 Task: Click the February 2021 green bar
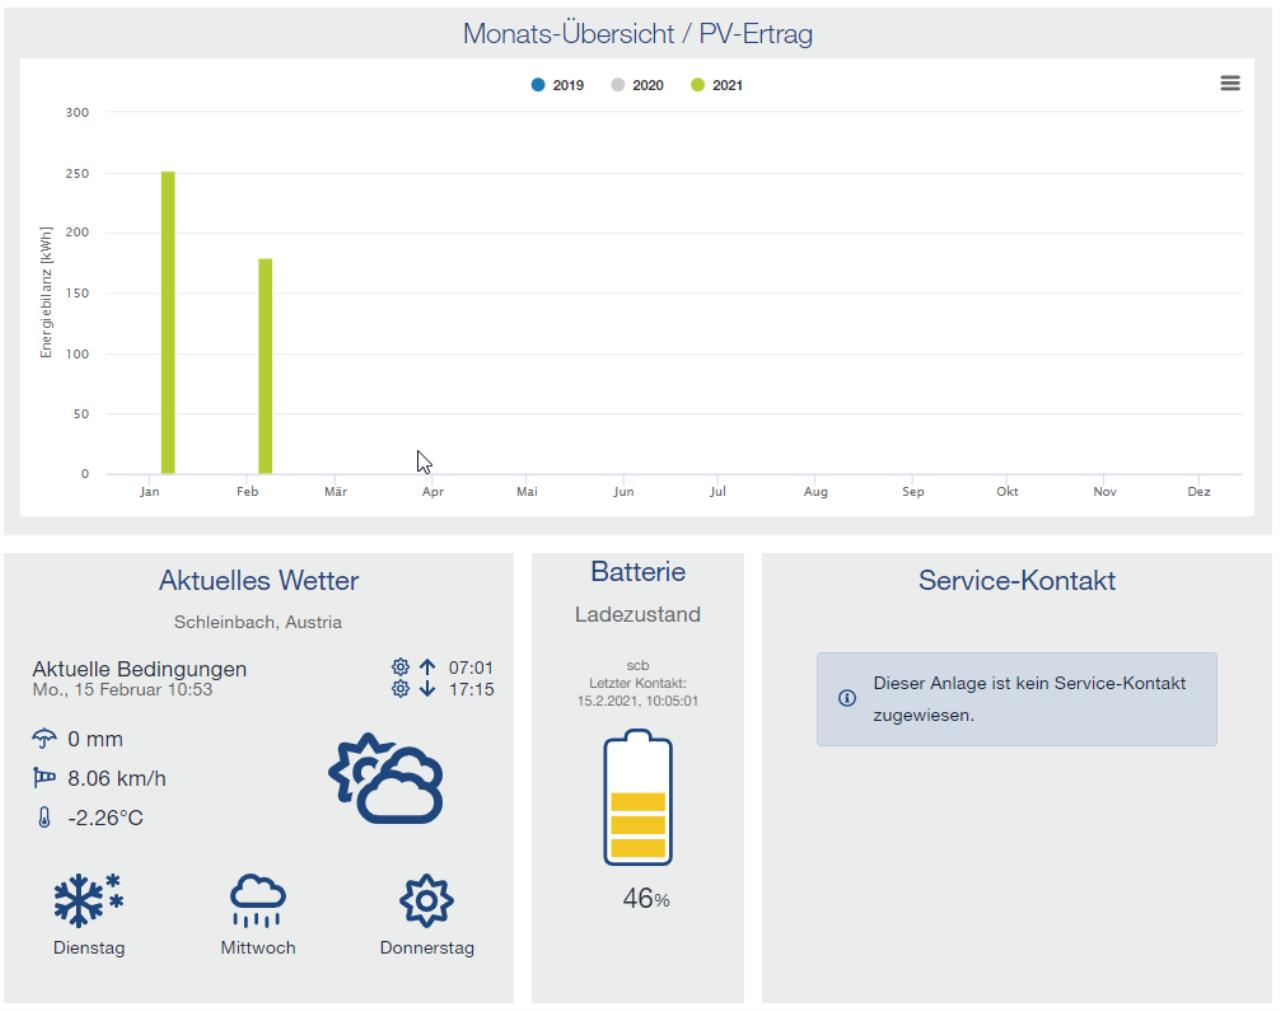265,366
